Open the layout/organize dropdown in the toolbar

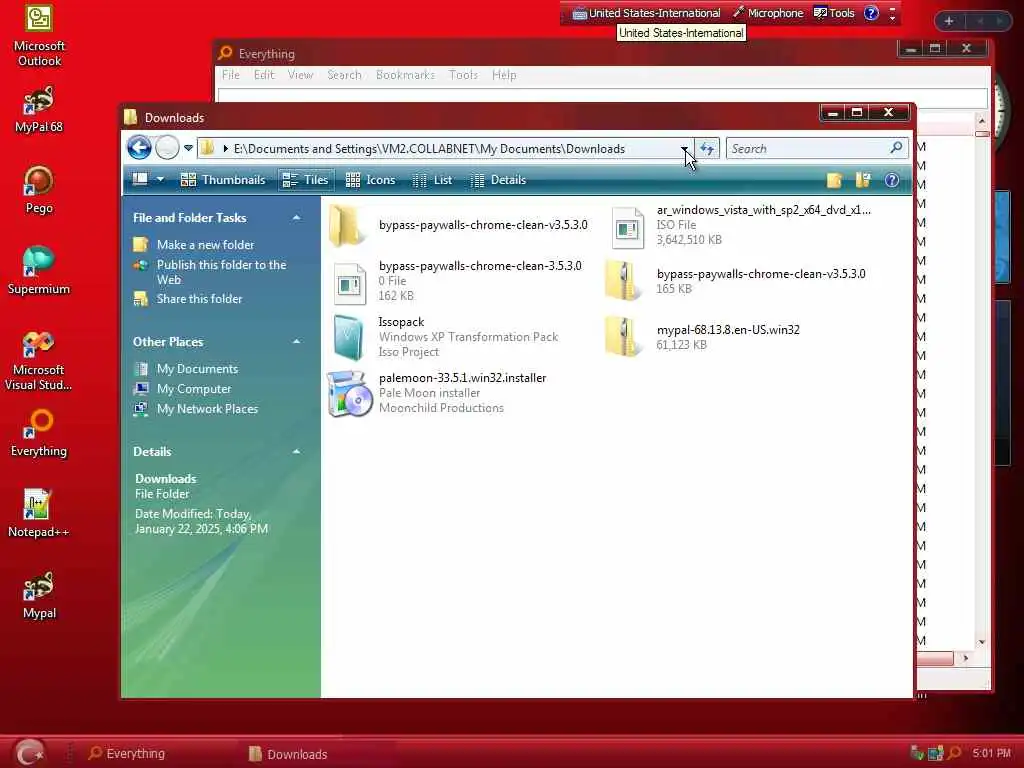(x=148, y=180)
